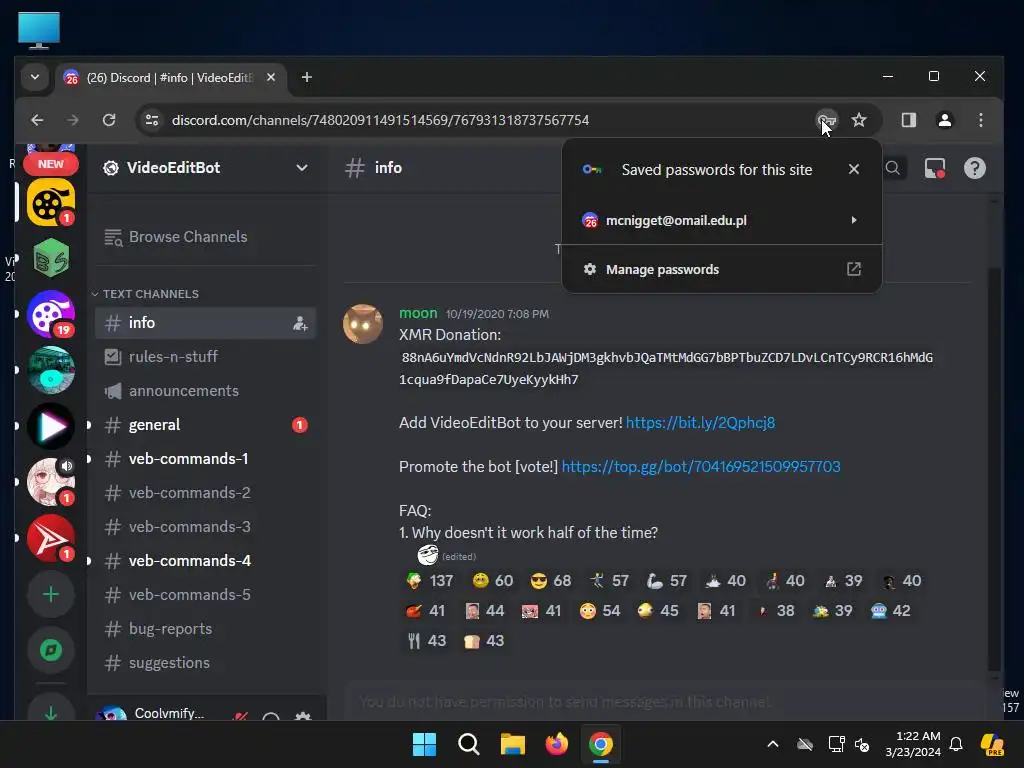Open the Discord search magnifier icon
The width and height of the screenshot is (1024, 768).
[x=893, y=168]
